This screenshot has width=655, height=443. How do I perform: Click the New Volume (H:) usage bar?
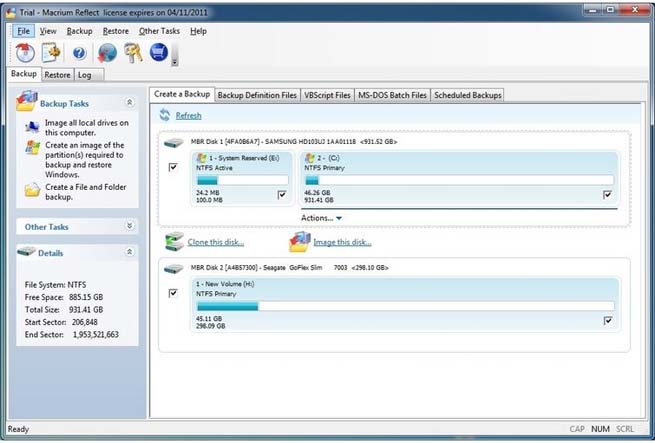[x=405, y=306]
